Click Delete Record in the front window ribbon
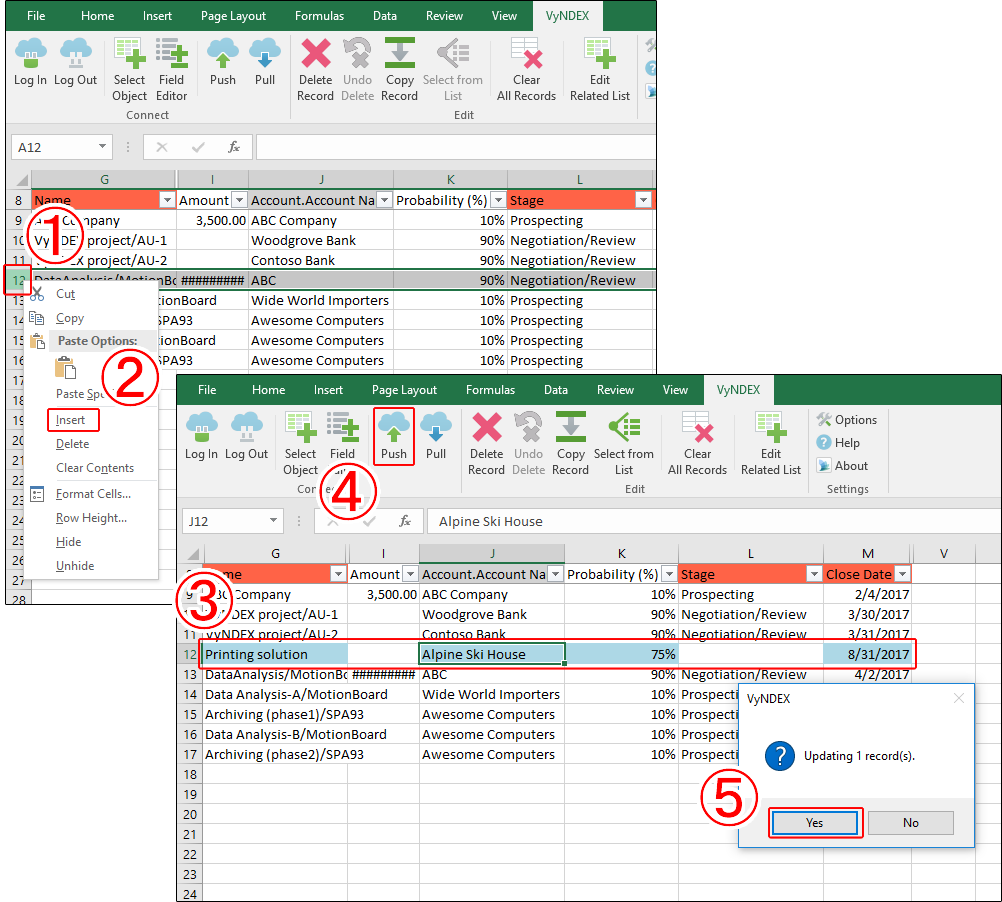 486,444
